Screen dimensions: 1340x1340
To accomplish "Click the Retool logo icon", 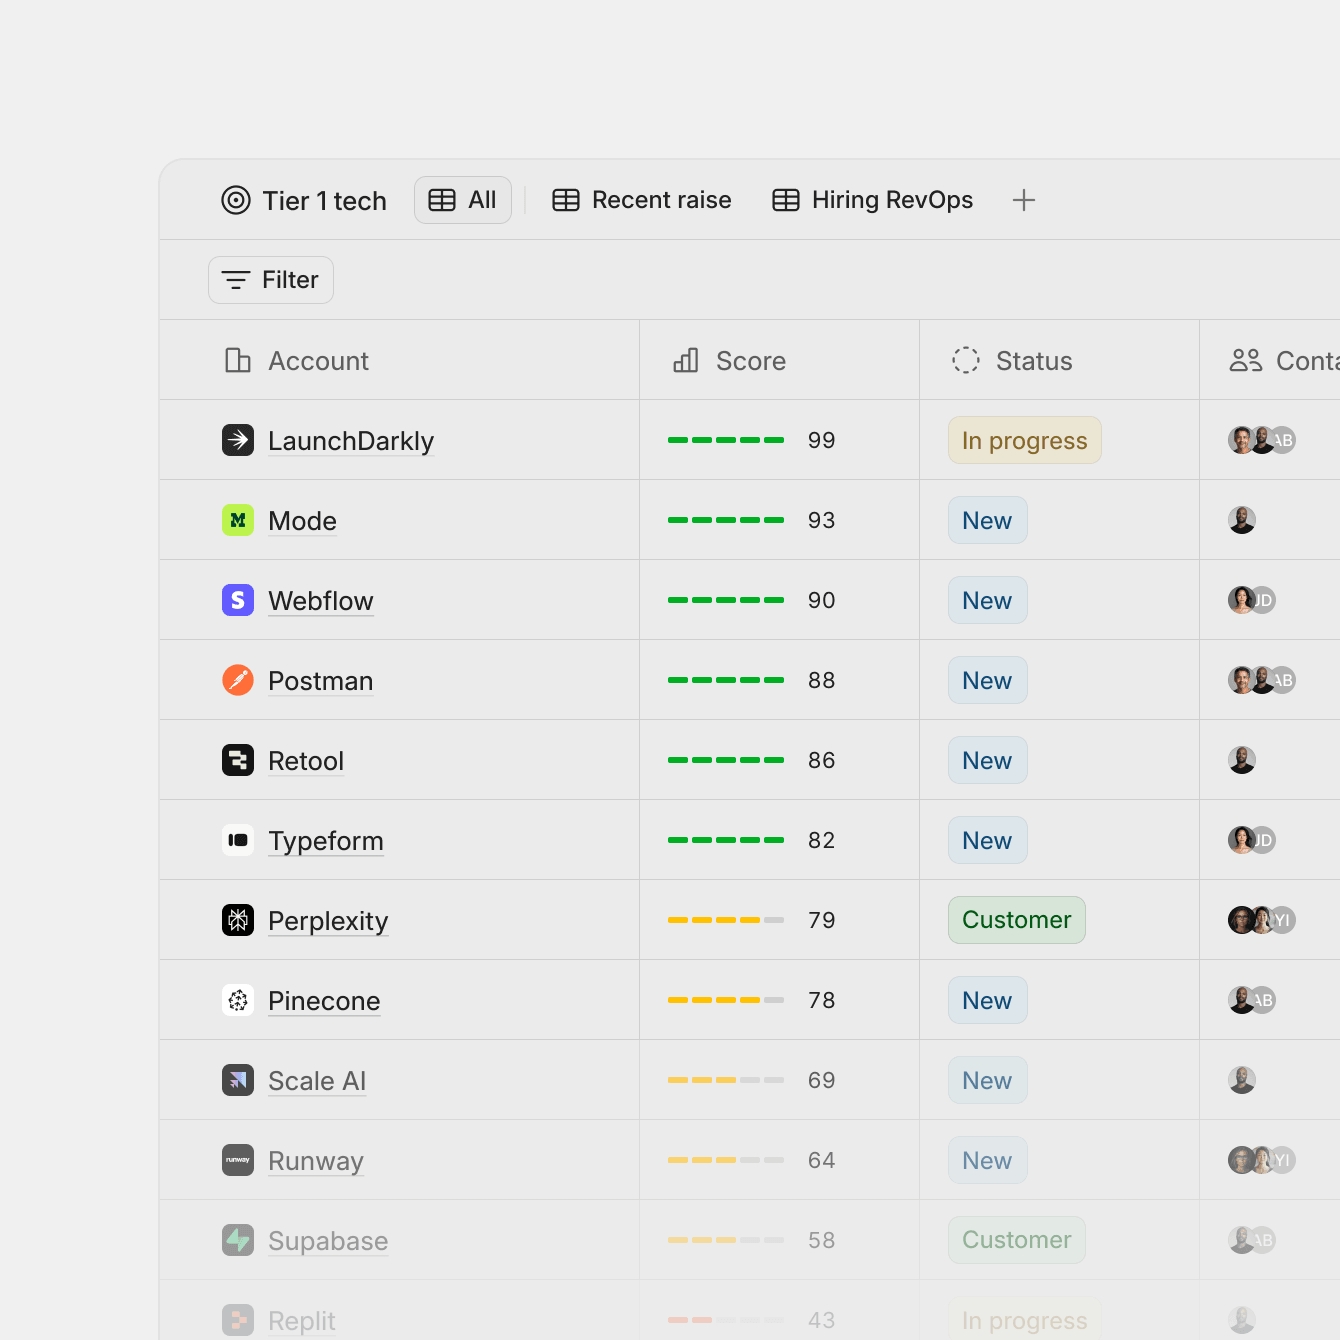I will point(238,760).
